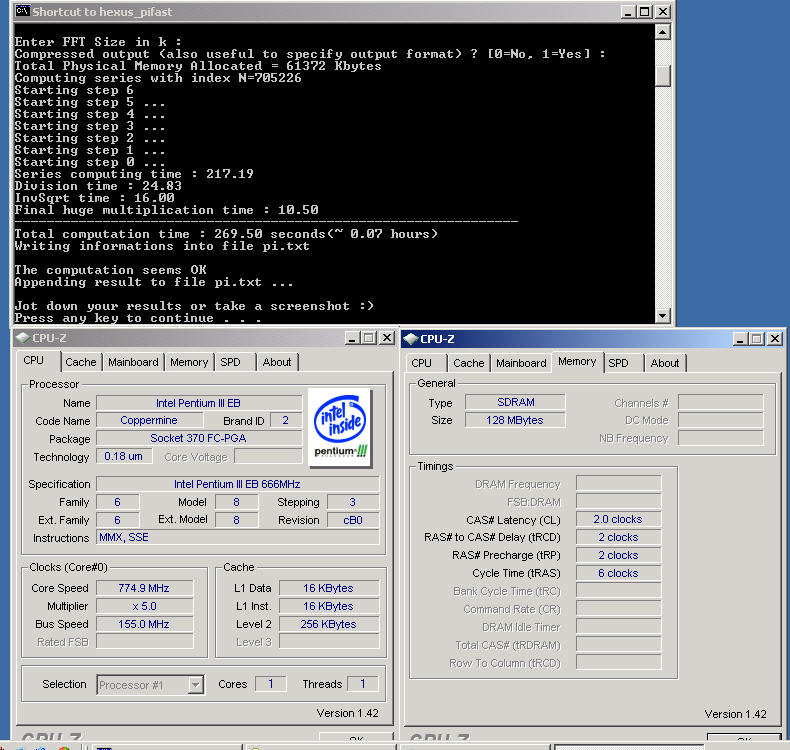
Task: Minimize the right CPU-Z window
Action: click(x=740, y=339)
